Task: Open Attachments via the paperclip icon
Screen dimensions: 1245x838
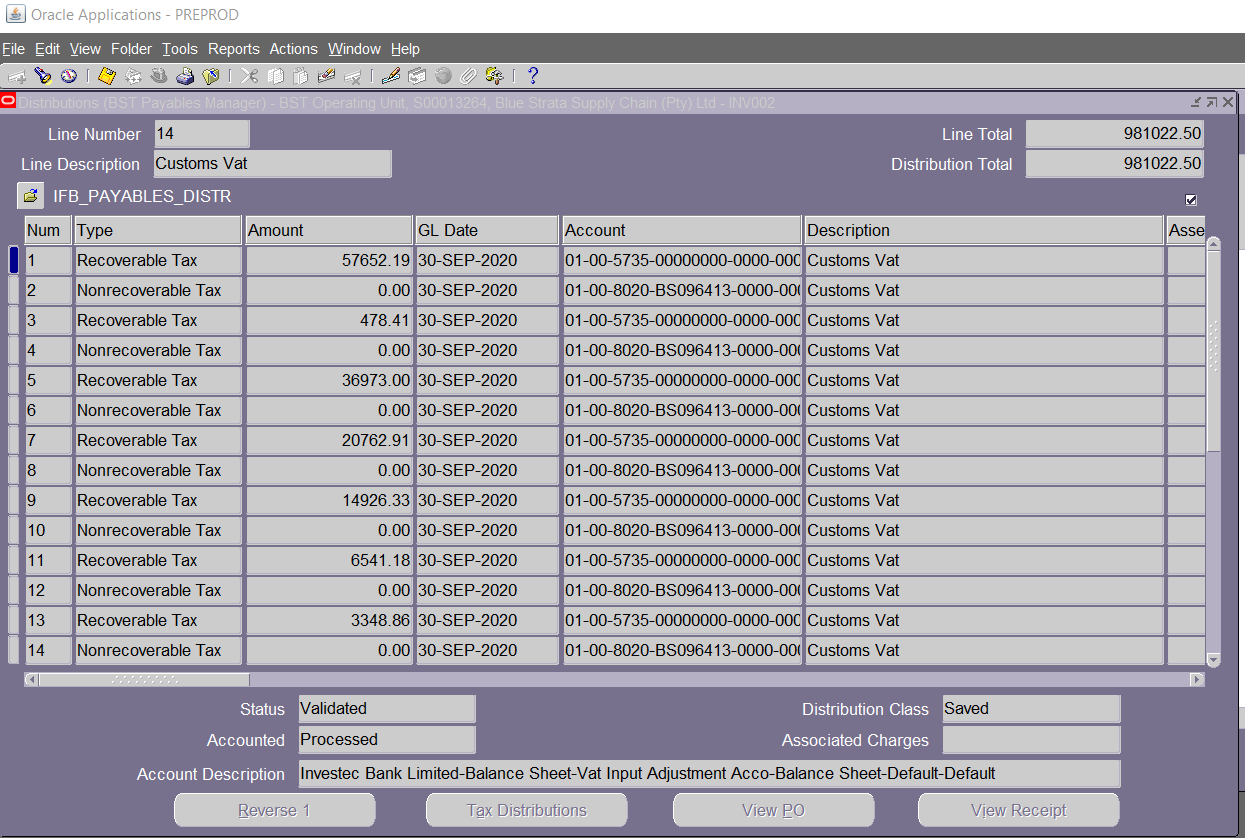Action: point(468,76)
